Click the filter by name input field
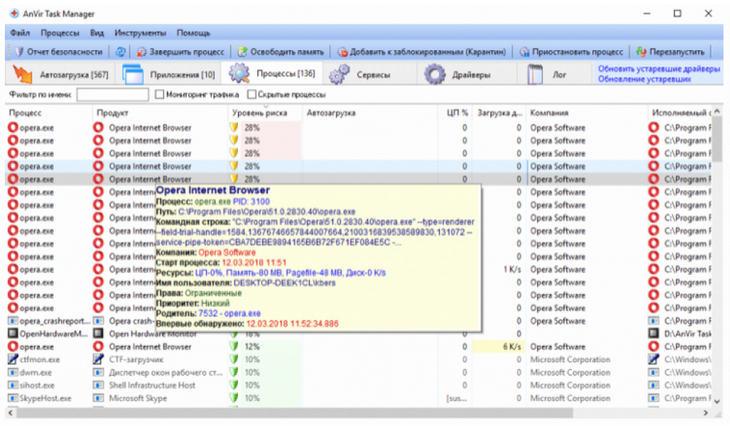Viewport: 730px width, 426px height. (x=113, y=95)
